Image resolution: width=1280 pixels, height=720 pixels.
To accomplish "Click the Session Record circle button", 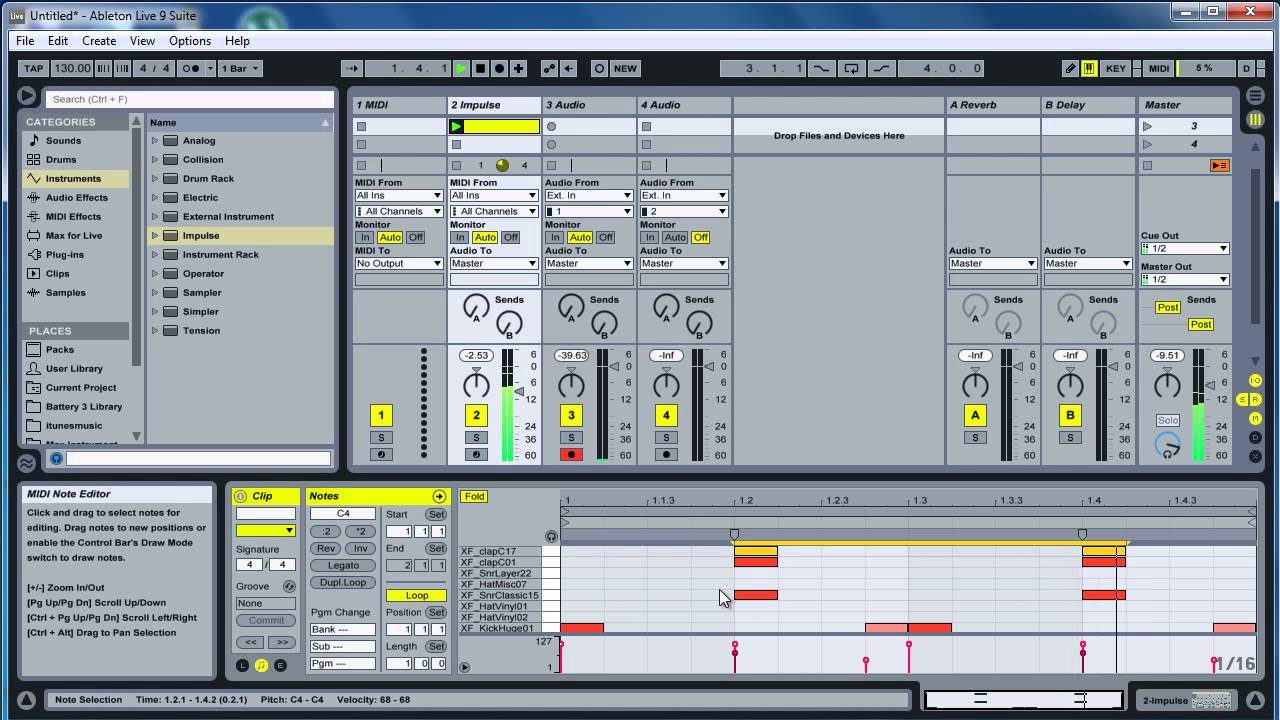I will (599, 68).
